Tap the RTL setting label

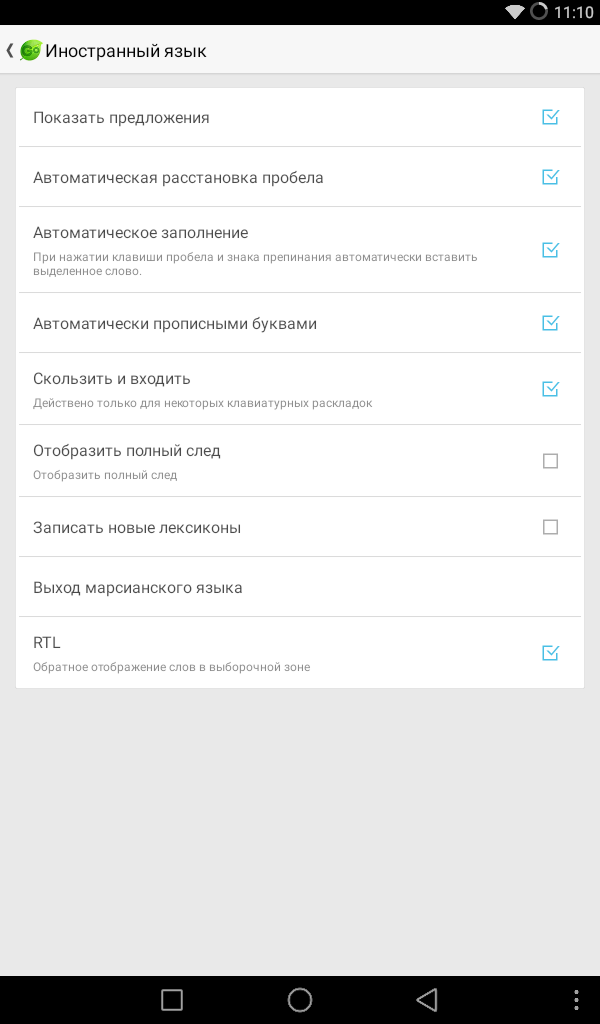pos(47,643)
